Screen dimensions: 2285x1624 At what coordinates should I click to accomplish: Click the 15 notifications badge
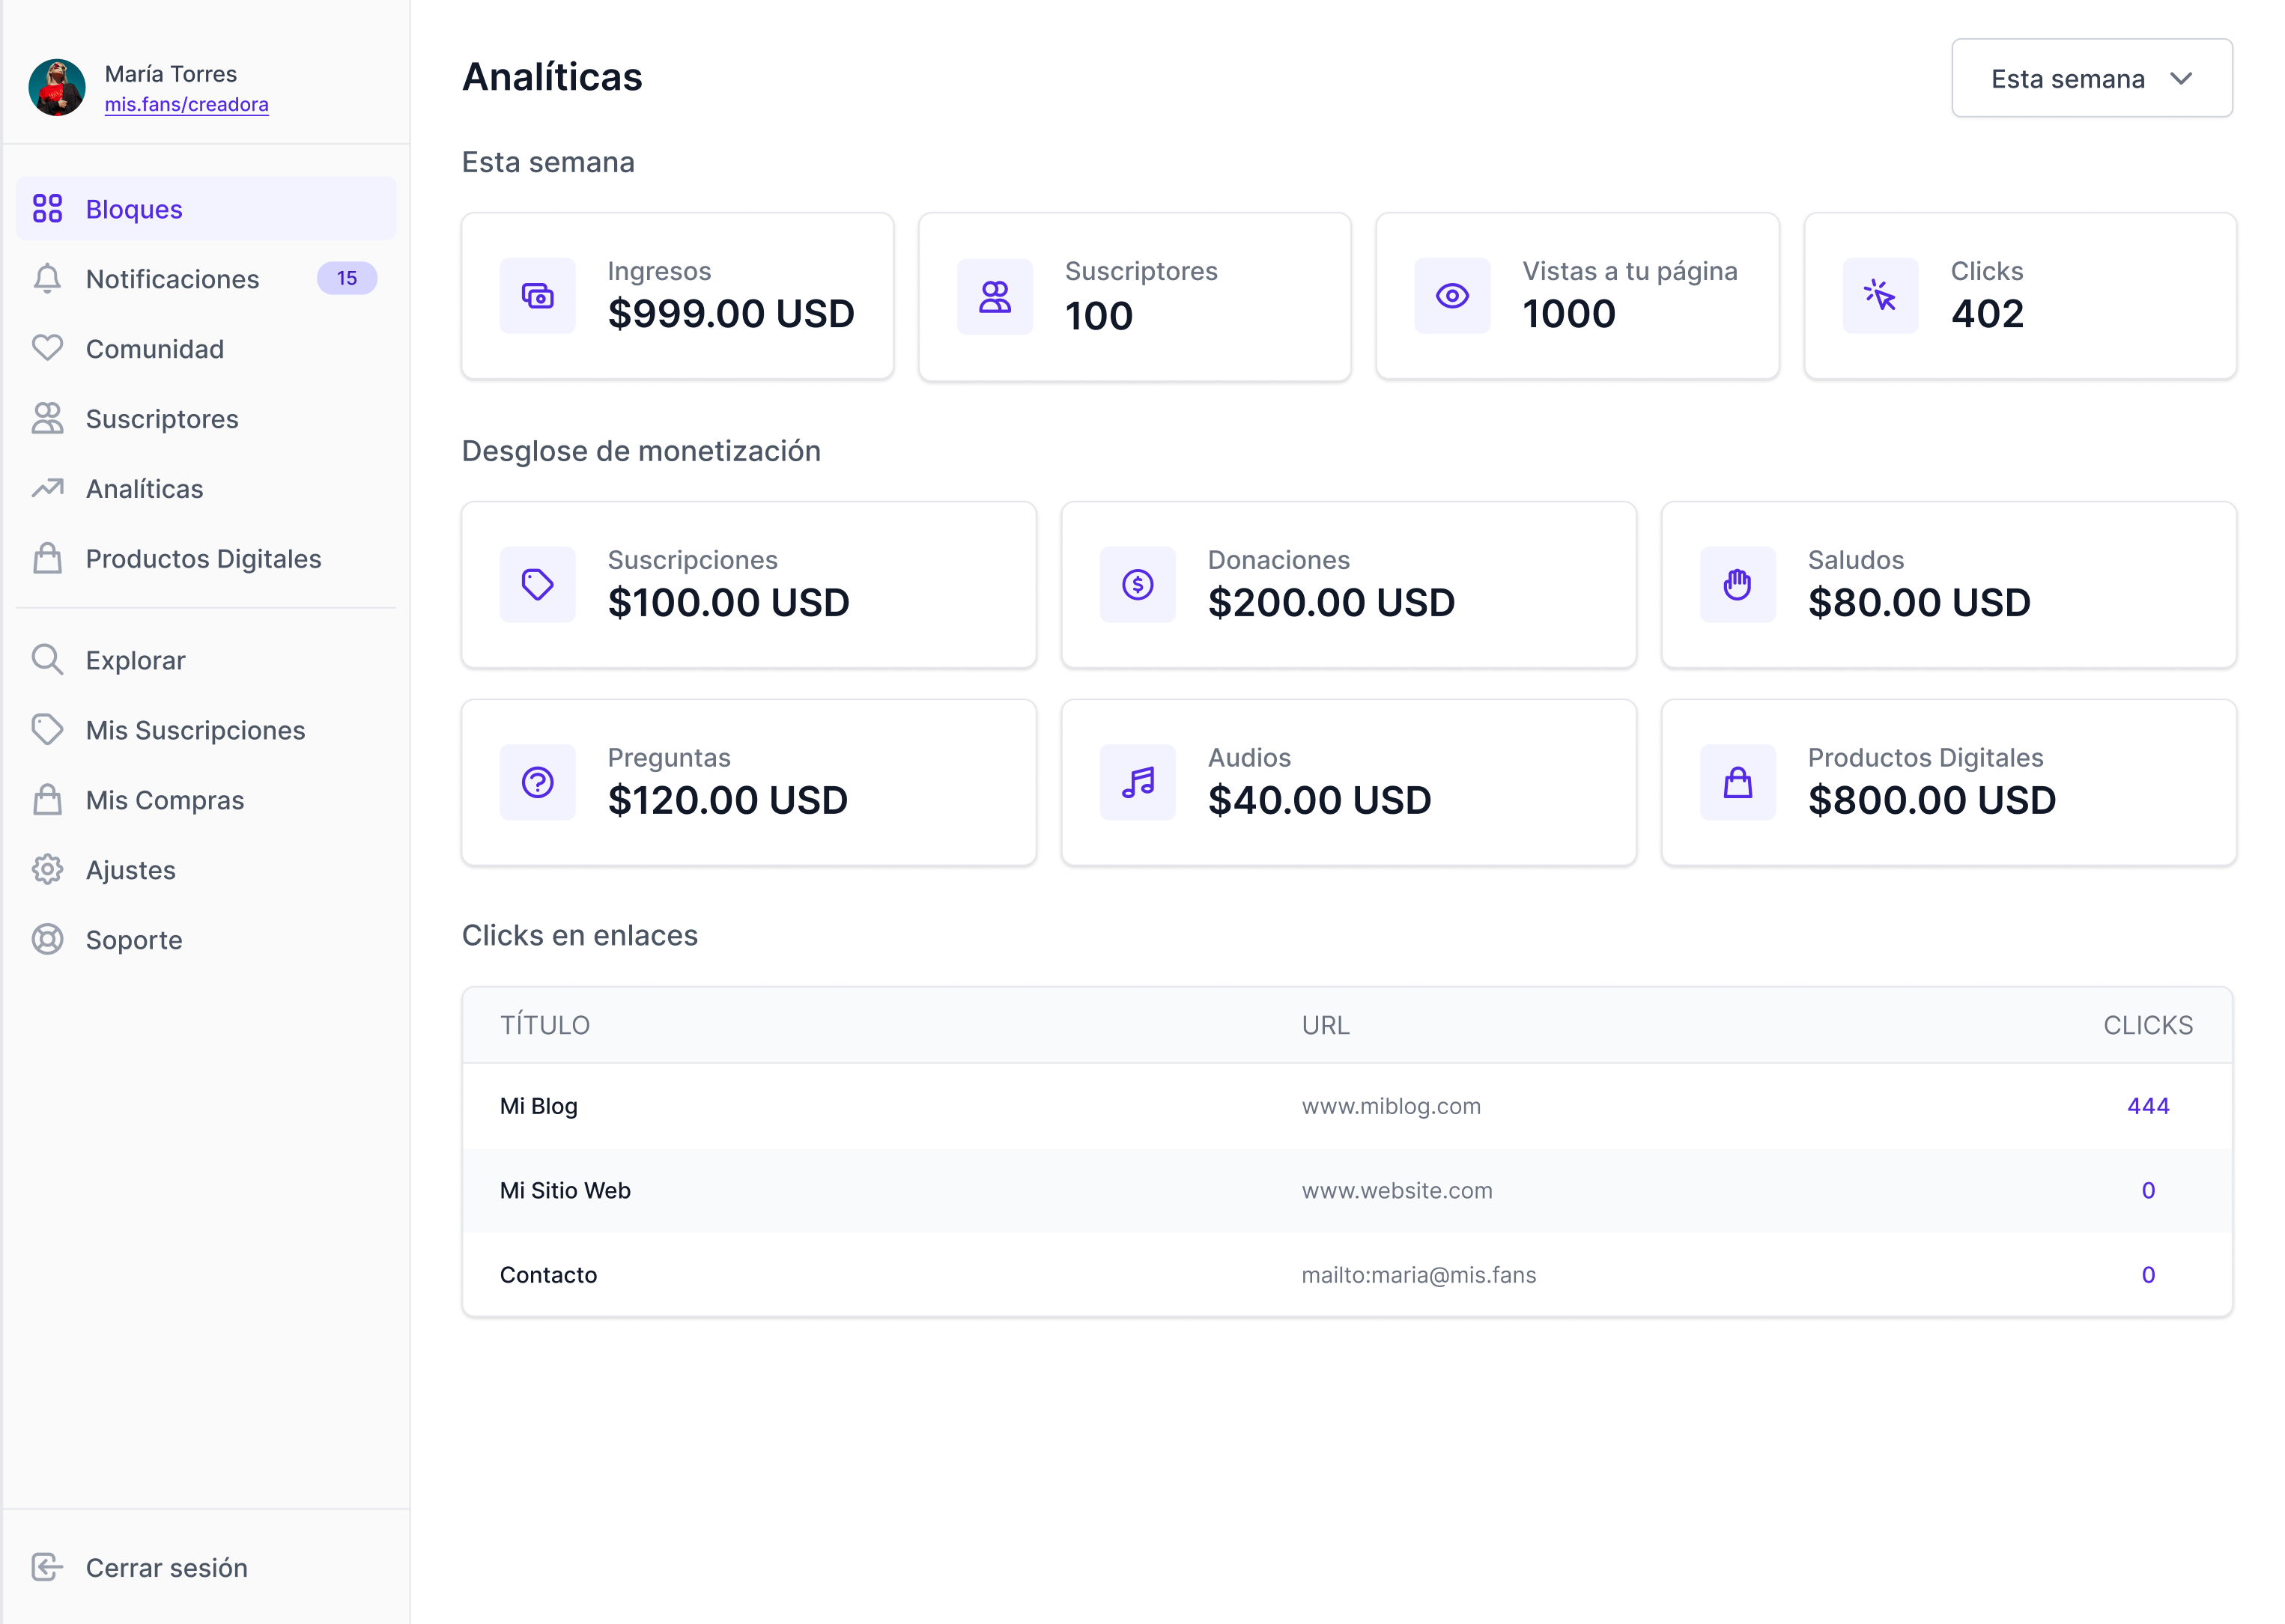click(x=347, y=278)
